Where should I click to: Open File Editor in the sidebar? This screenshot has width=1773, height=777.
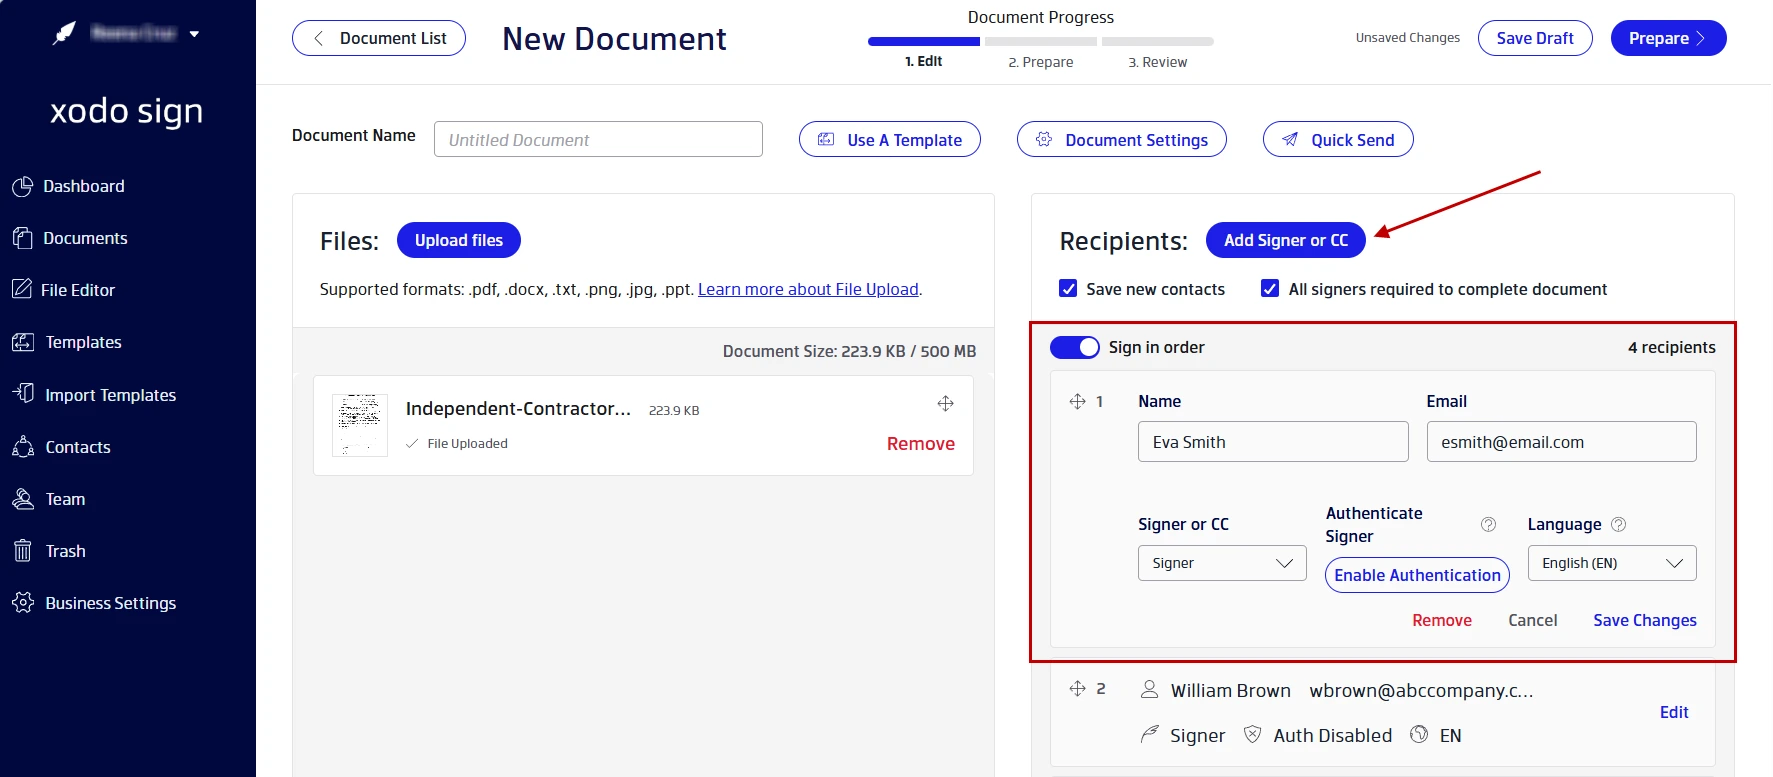point(78,290)
